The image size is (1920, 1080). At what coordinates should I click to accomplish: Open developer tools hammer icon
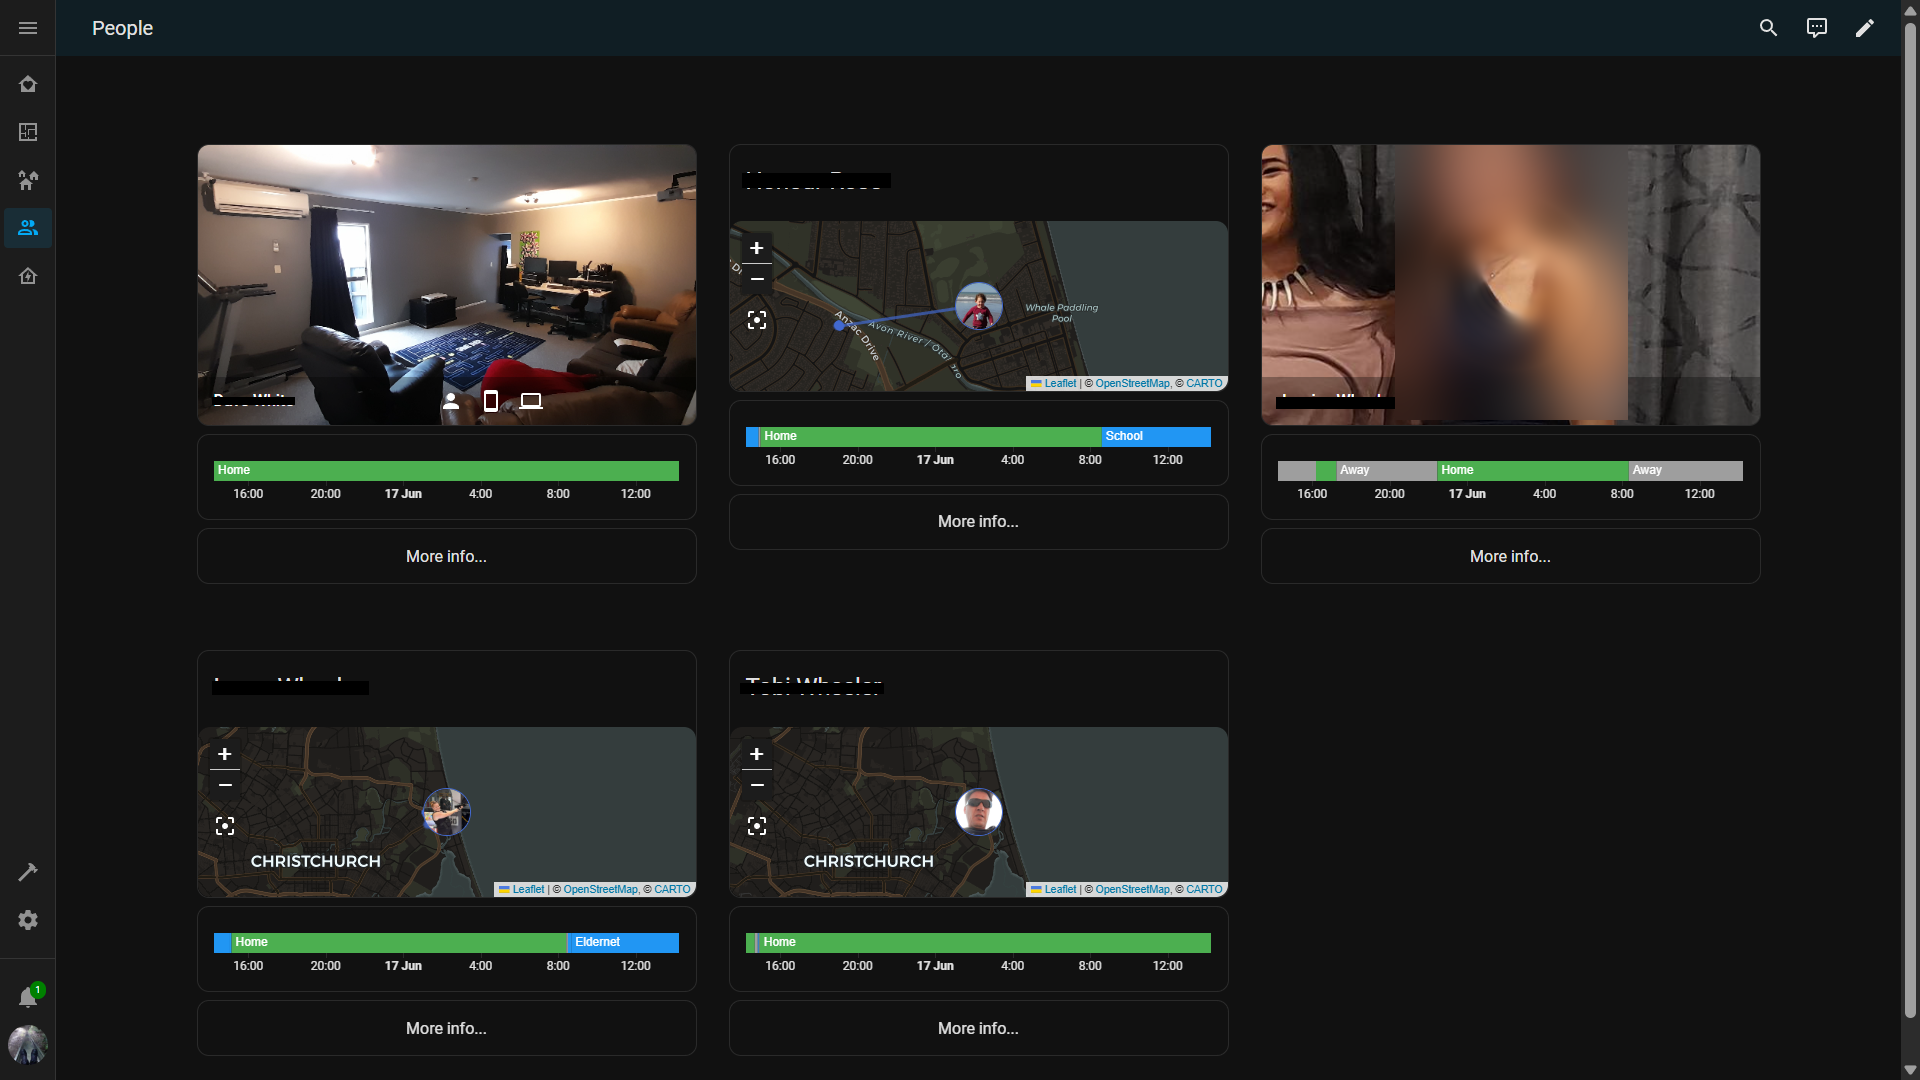coord(28,872)
